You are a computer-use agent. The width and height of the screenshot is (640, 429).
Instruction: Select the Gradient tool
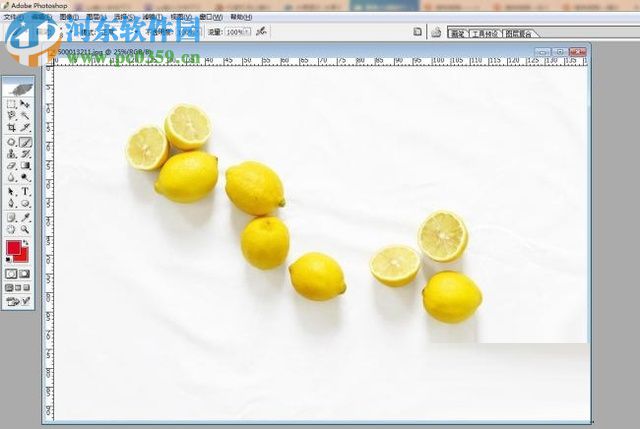25,166
